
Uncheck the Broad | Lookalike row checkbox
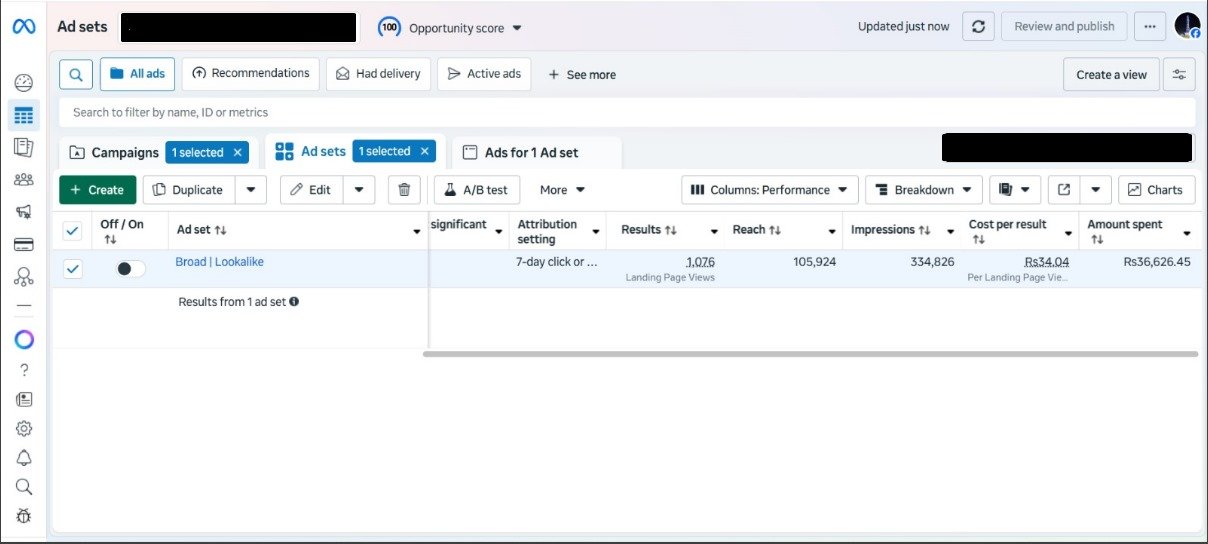[x=73, y=269]
